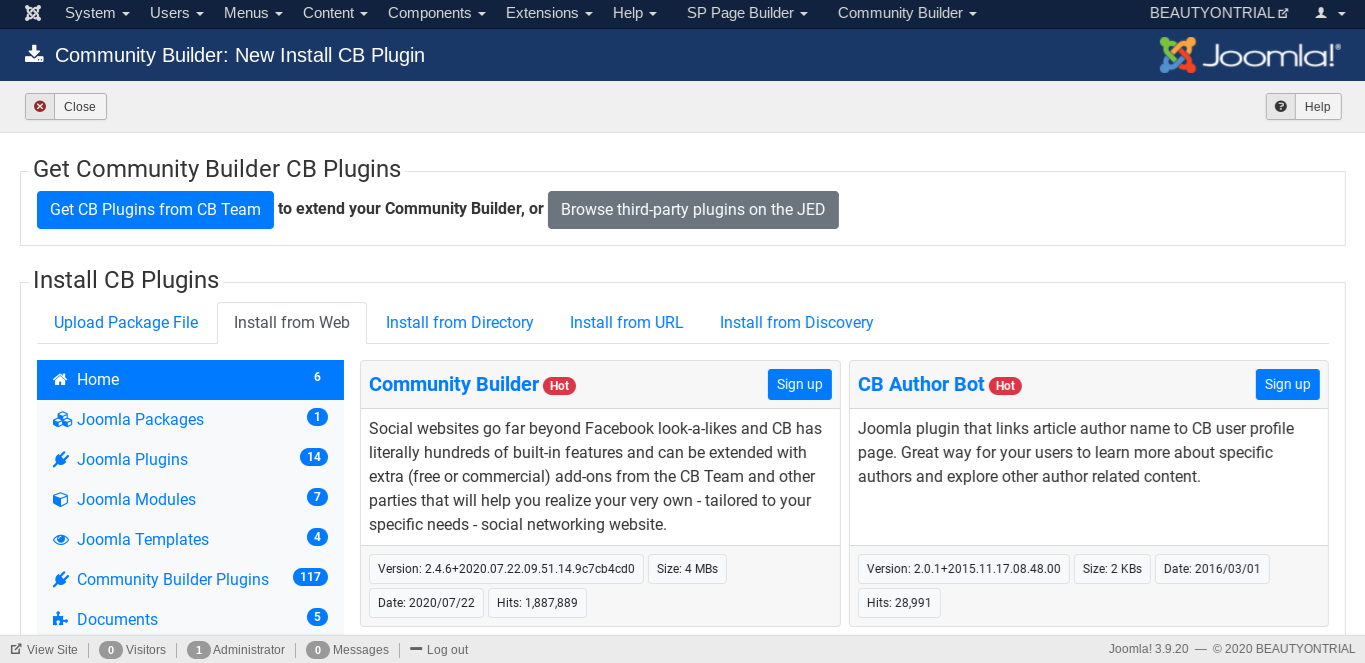Expand the Extensions dropdown
Screen dimensions: 1365x663
(x=549, y=13)
